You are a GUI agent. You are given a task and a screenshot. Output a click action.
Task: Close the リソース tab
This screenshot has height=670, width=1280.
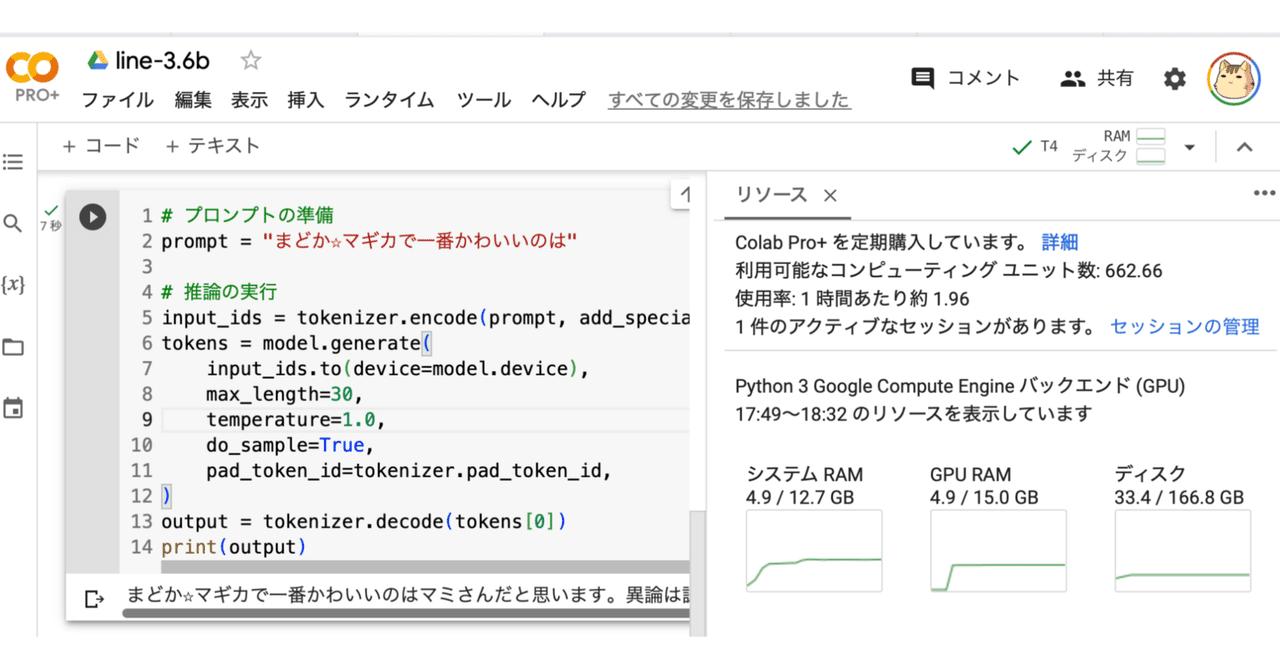point(830,196)
